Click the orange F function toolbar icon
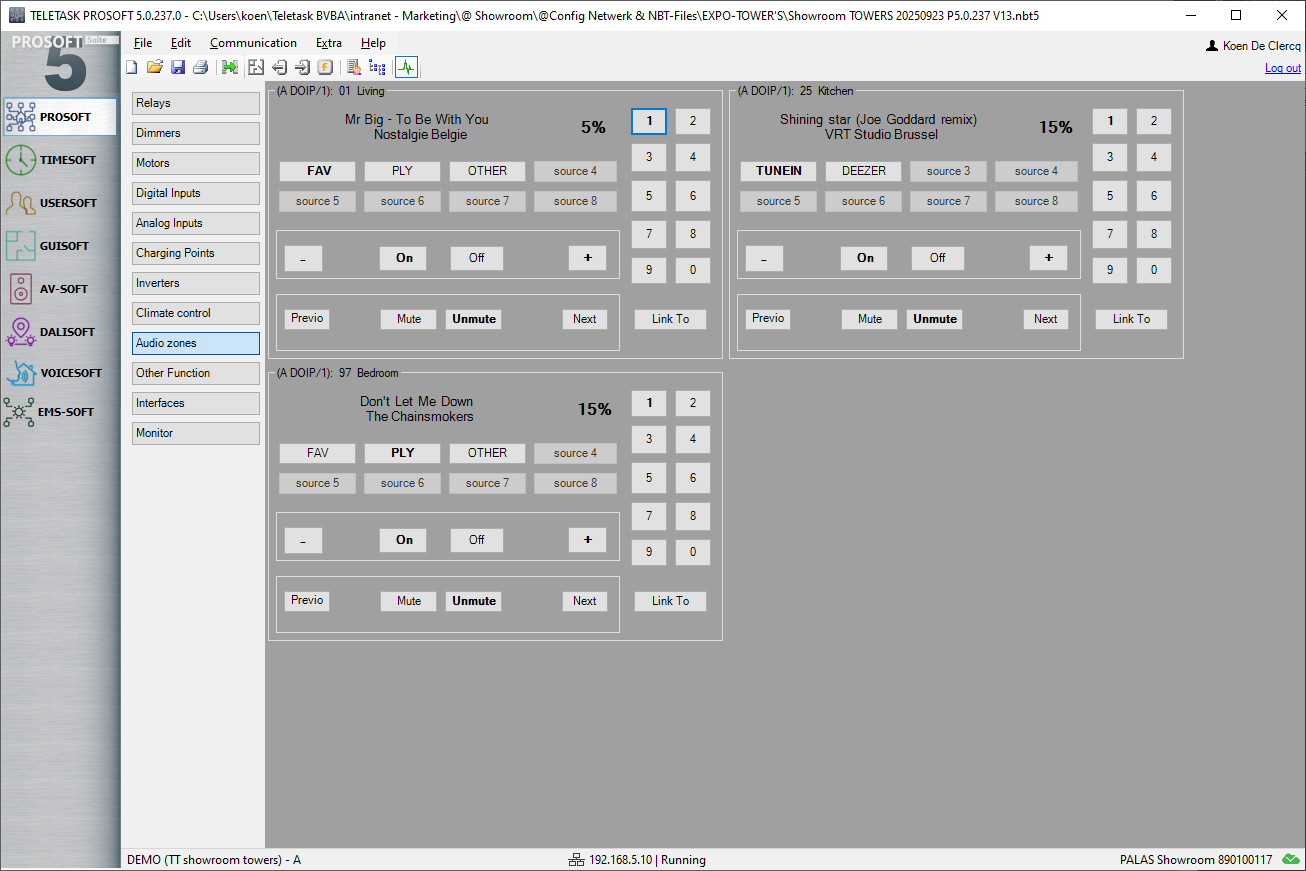The width and height of the screenshot is (1306, 871). tap(325, 67)
